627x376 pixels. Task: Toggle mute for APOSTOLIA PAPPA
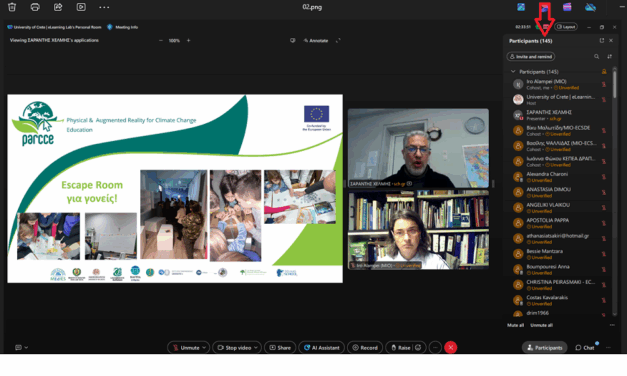[604, 223]
